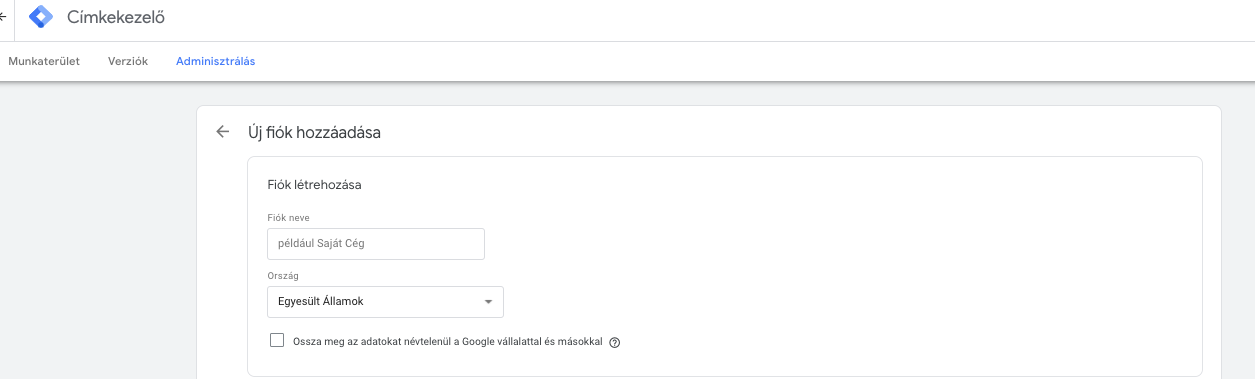Click the blue Tag Manager diamond logo
1255x379 pixels.
tap(42, 16)
